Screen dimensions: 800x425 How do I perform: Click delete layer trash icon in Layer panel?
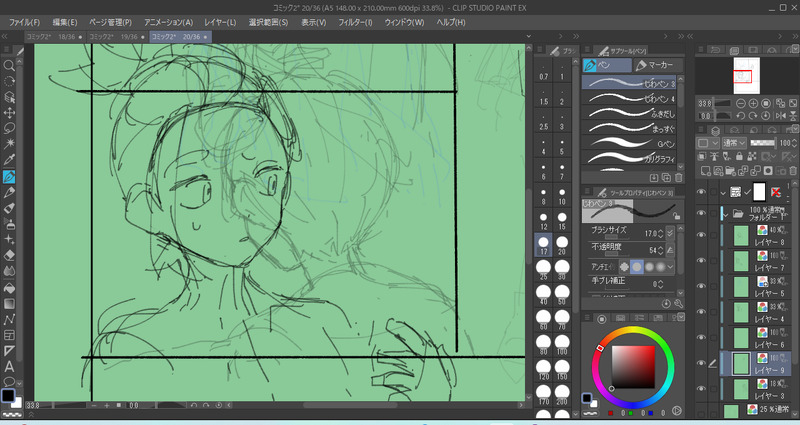click(792, 170)
